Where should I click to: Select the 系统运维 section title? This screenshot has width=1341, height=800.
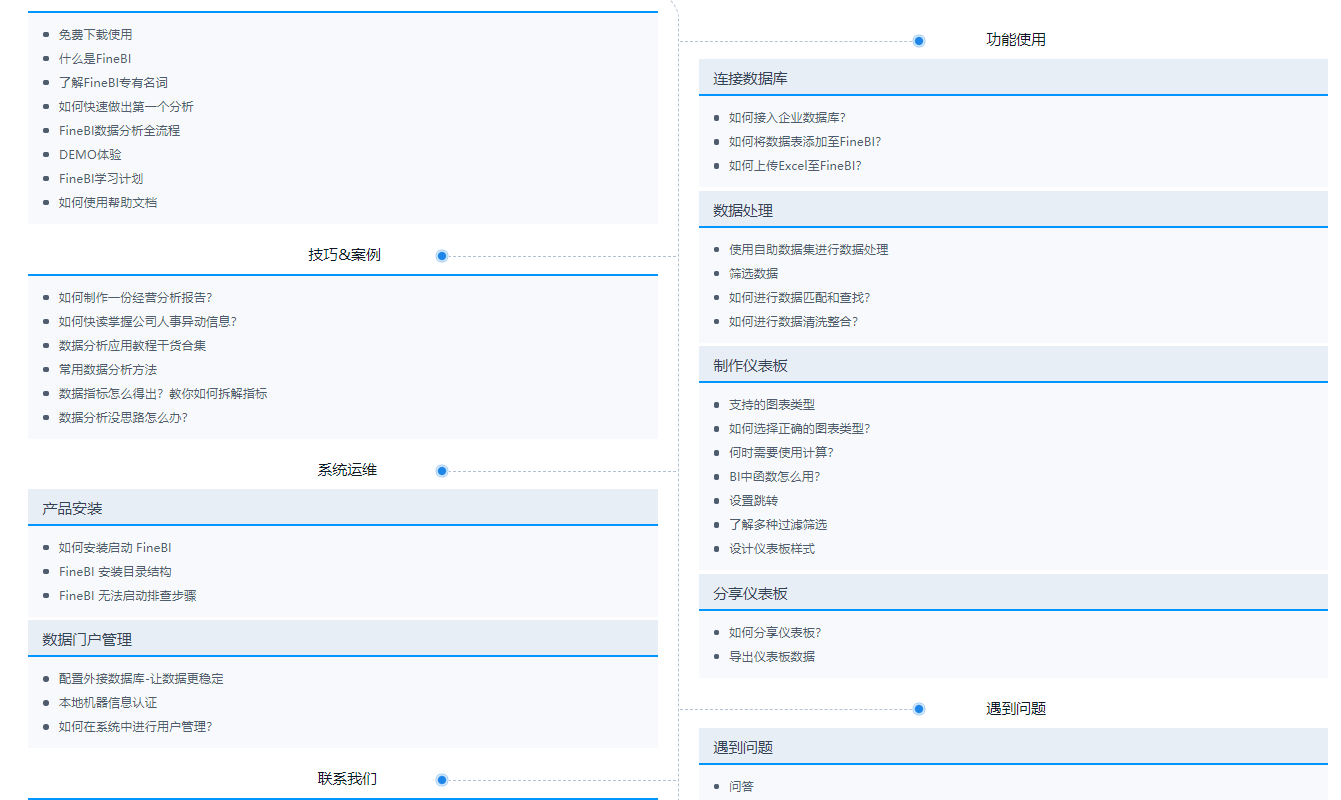tap(347, 470)
